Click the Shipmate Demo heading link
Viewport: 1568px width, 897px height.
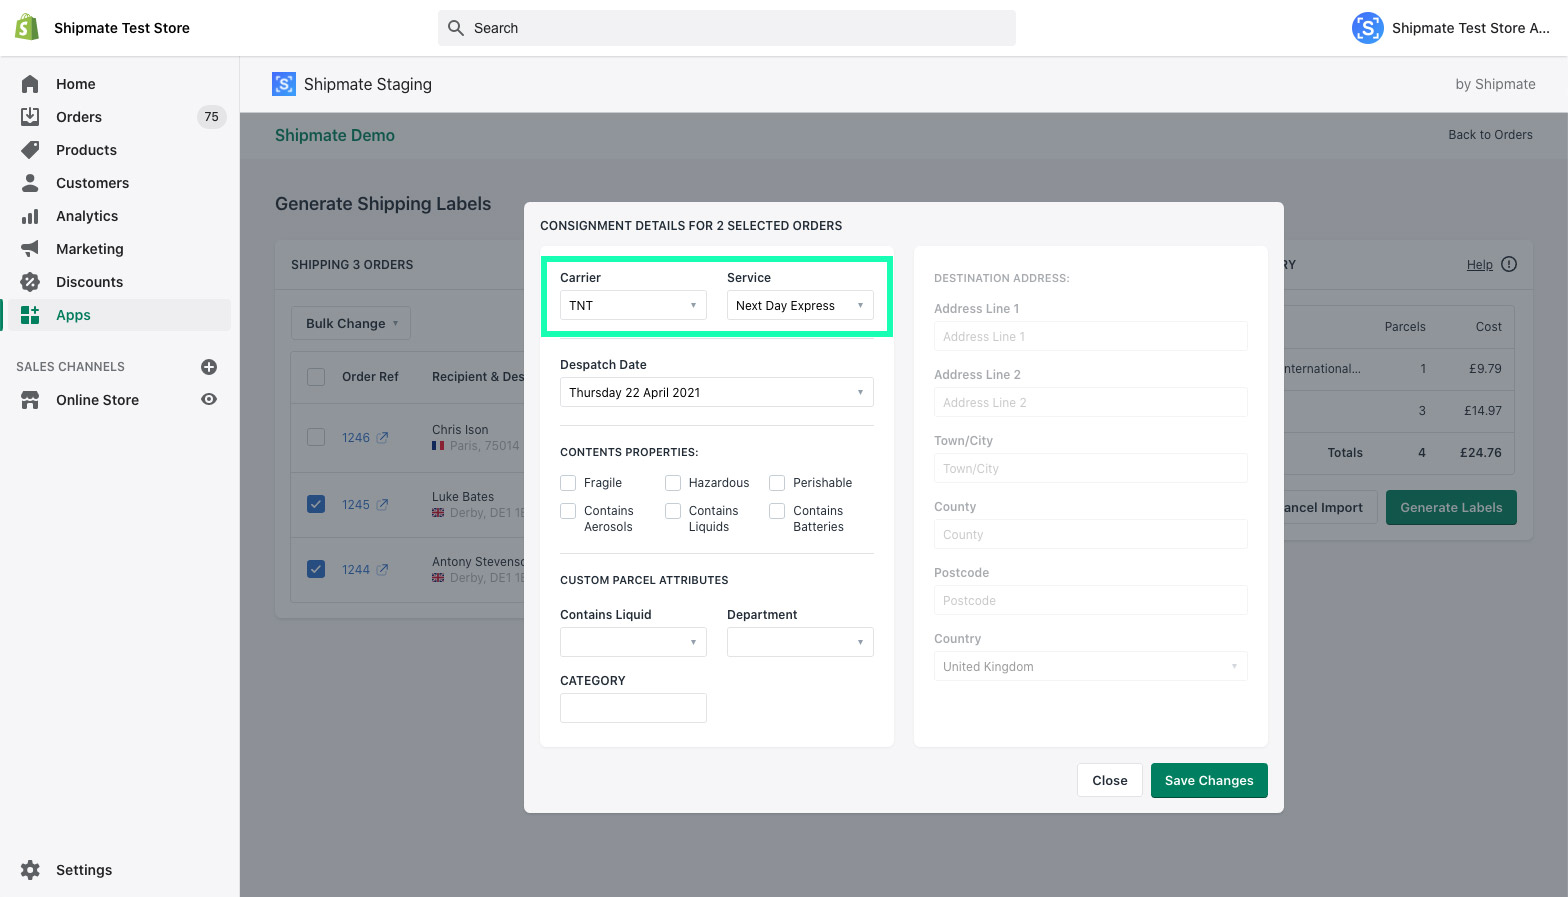[335, 135]
